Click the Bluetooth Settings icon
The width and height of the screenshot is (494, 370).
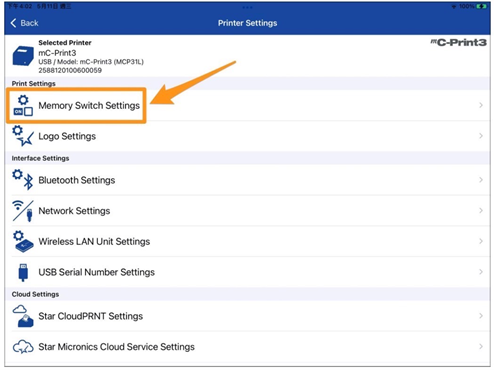click(x=23, y=180)
